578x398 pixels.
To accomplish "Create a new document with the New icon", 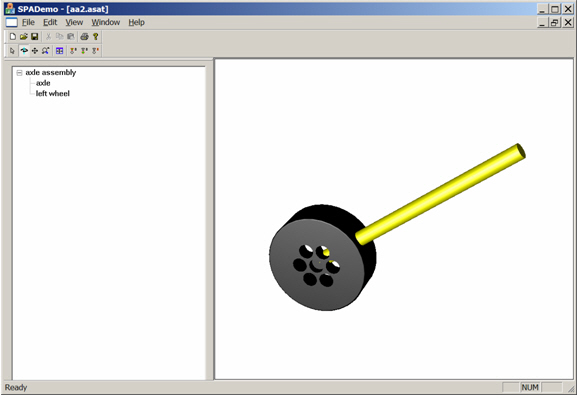I will (x=13, y=36).
